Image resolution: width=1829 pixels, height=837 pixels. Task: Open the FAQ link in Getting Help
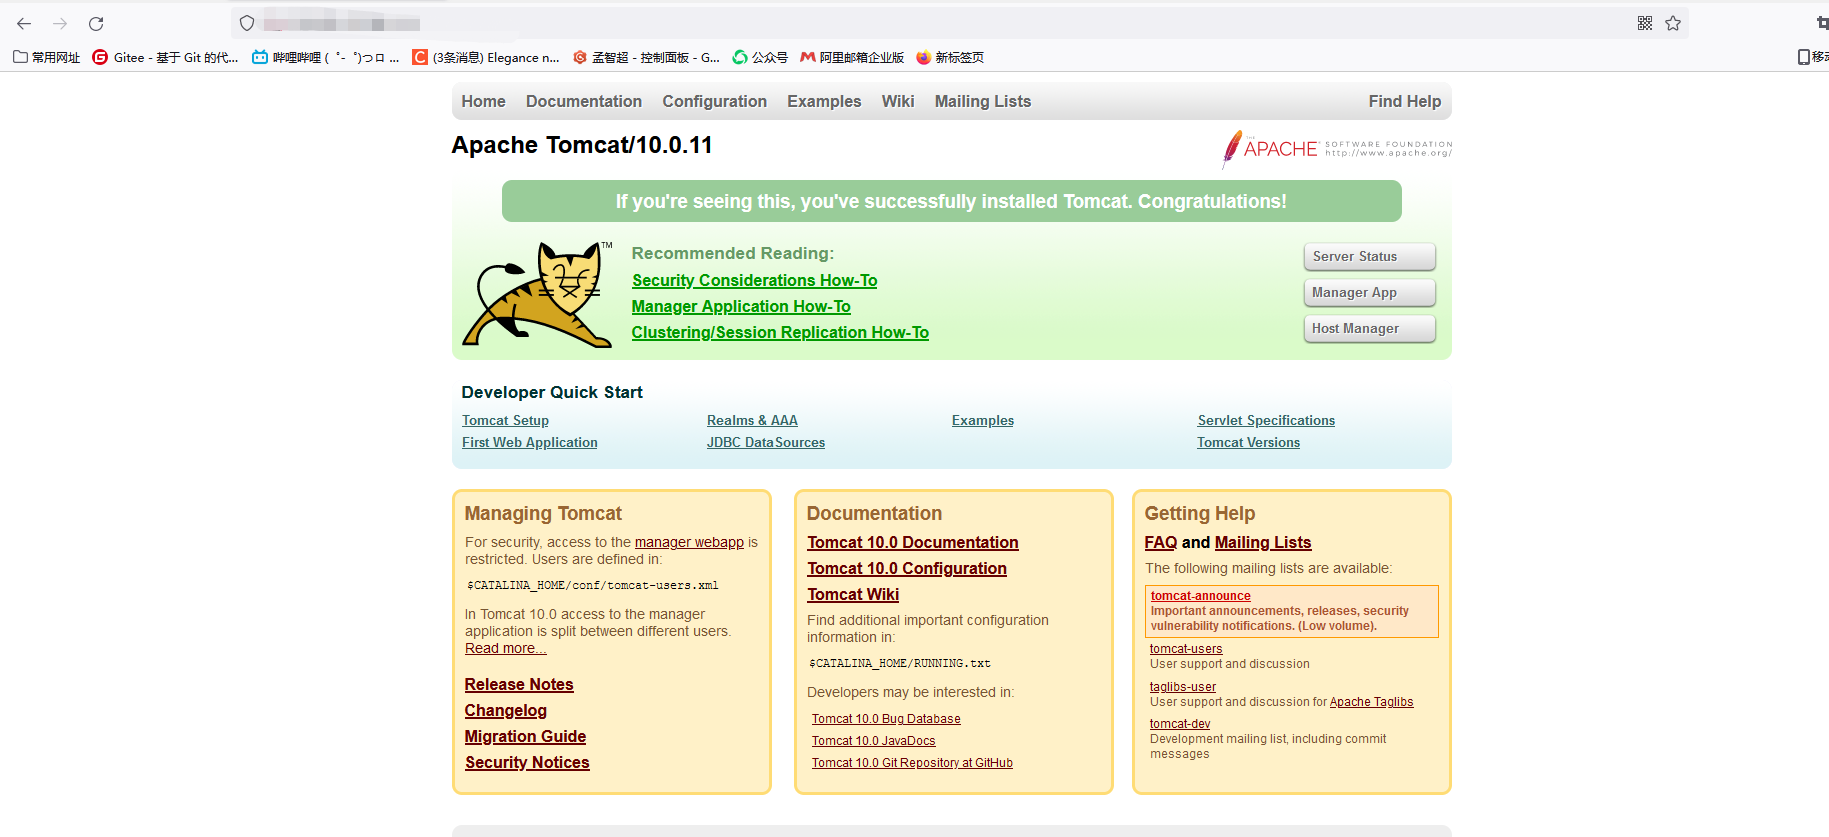point(1161,543)
